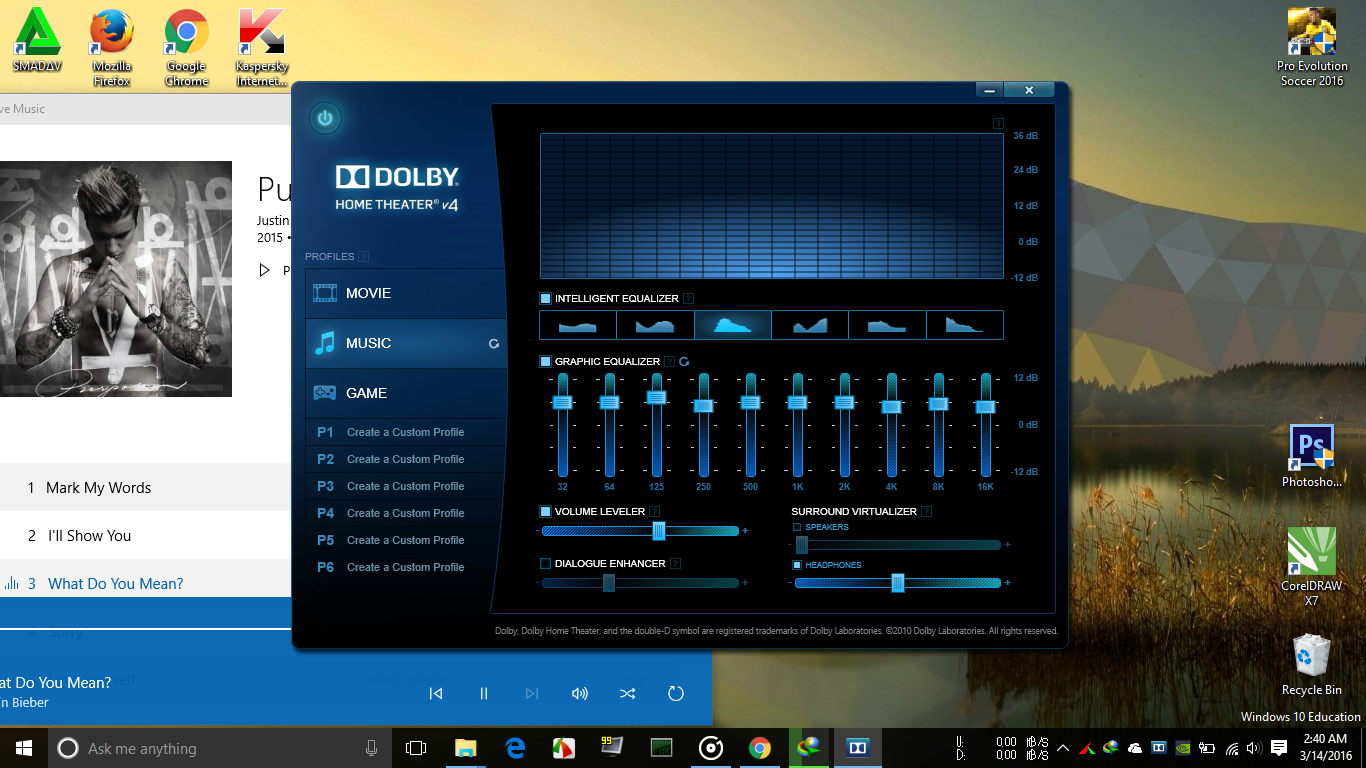The image size is (1366, 768).
Task: Create custom profile P6
Action: 406,567
